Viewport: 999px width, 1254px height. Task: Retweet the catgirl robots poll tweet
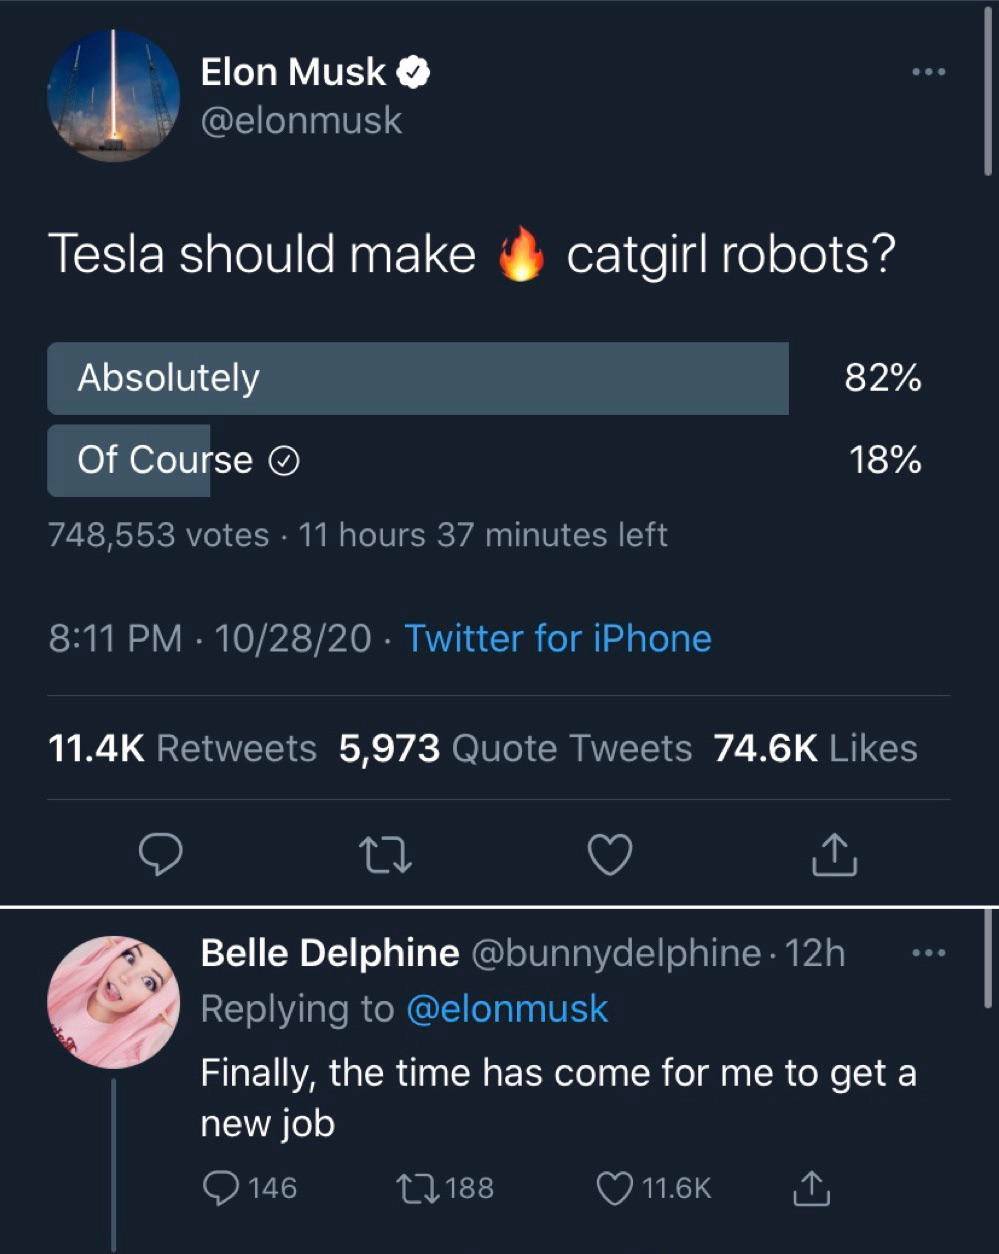(x=385, y=854)
